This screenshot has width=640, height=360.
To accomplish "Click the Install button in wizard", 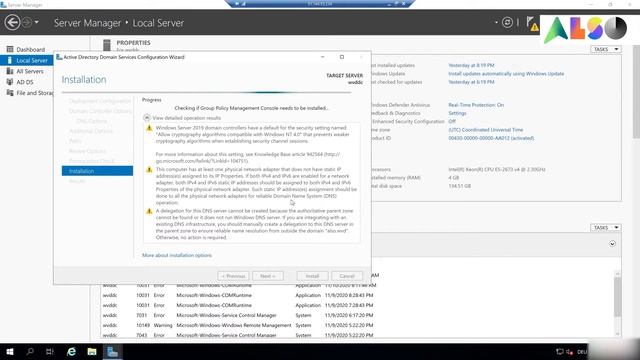I will tap(312, 276).
